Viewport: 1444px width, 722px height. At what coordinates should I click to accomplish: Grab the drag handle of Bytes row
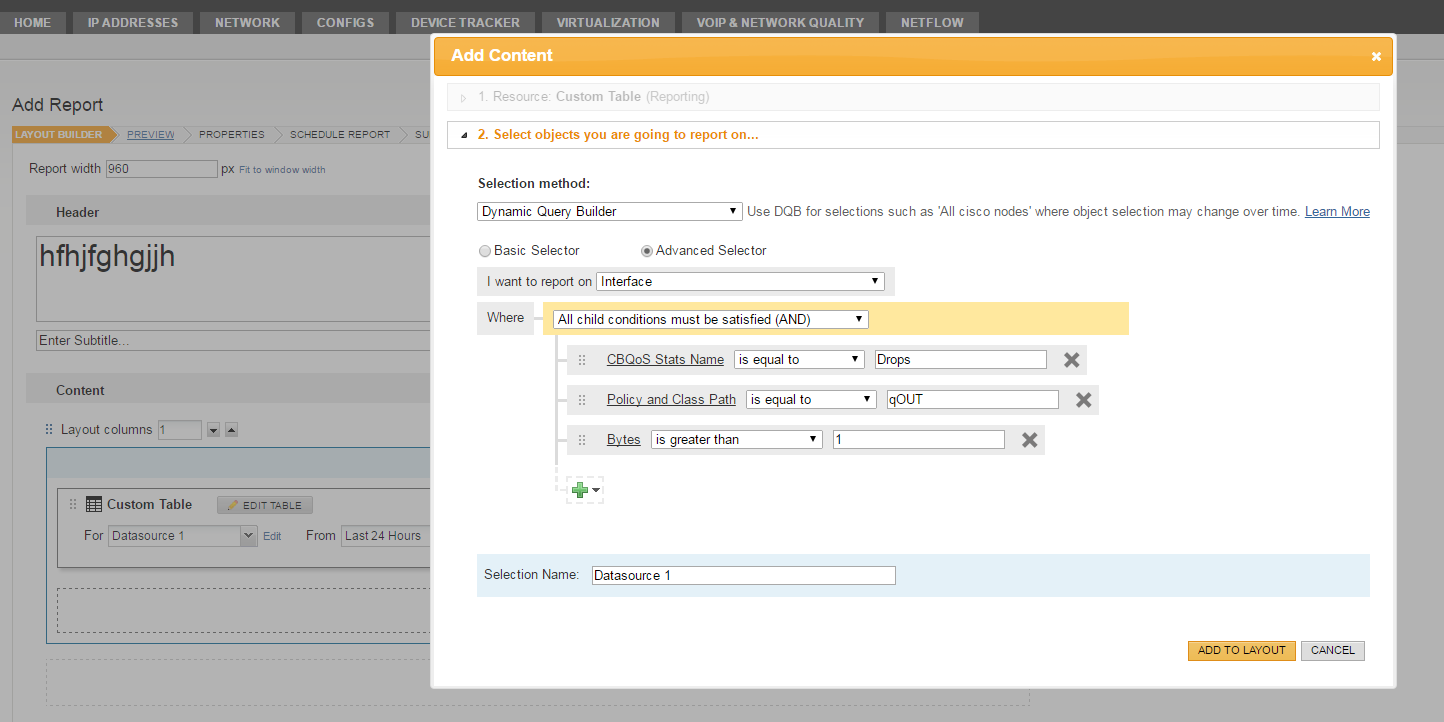coord(582,440)
